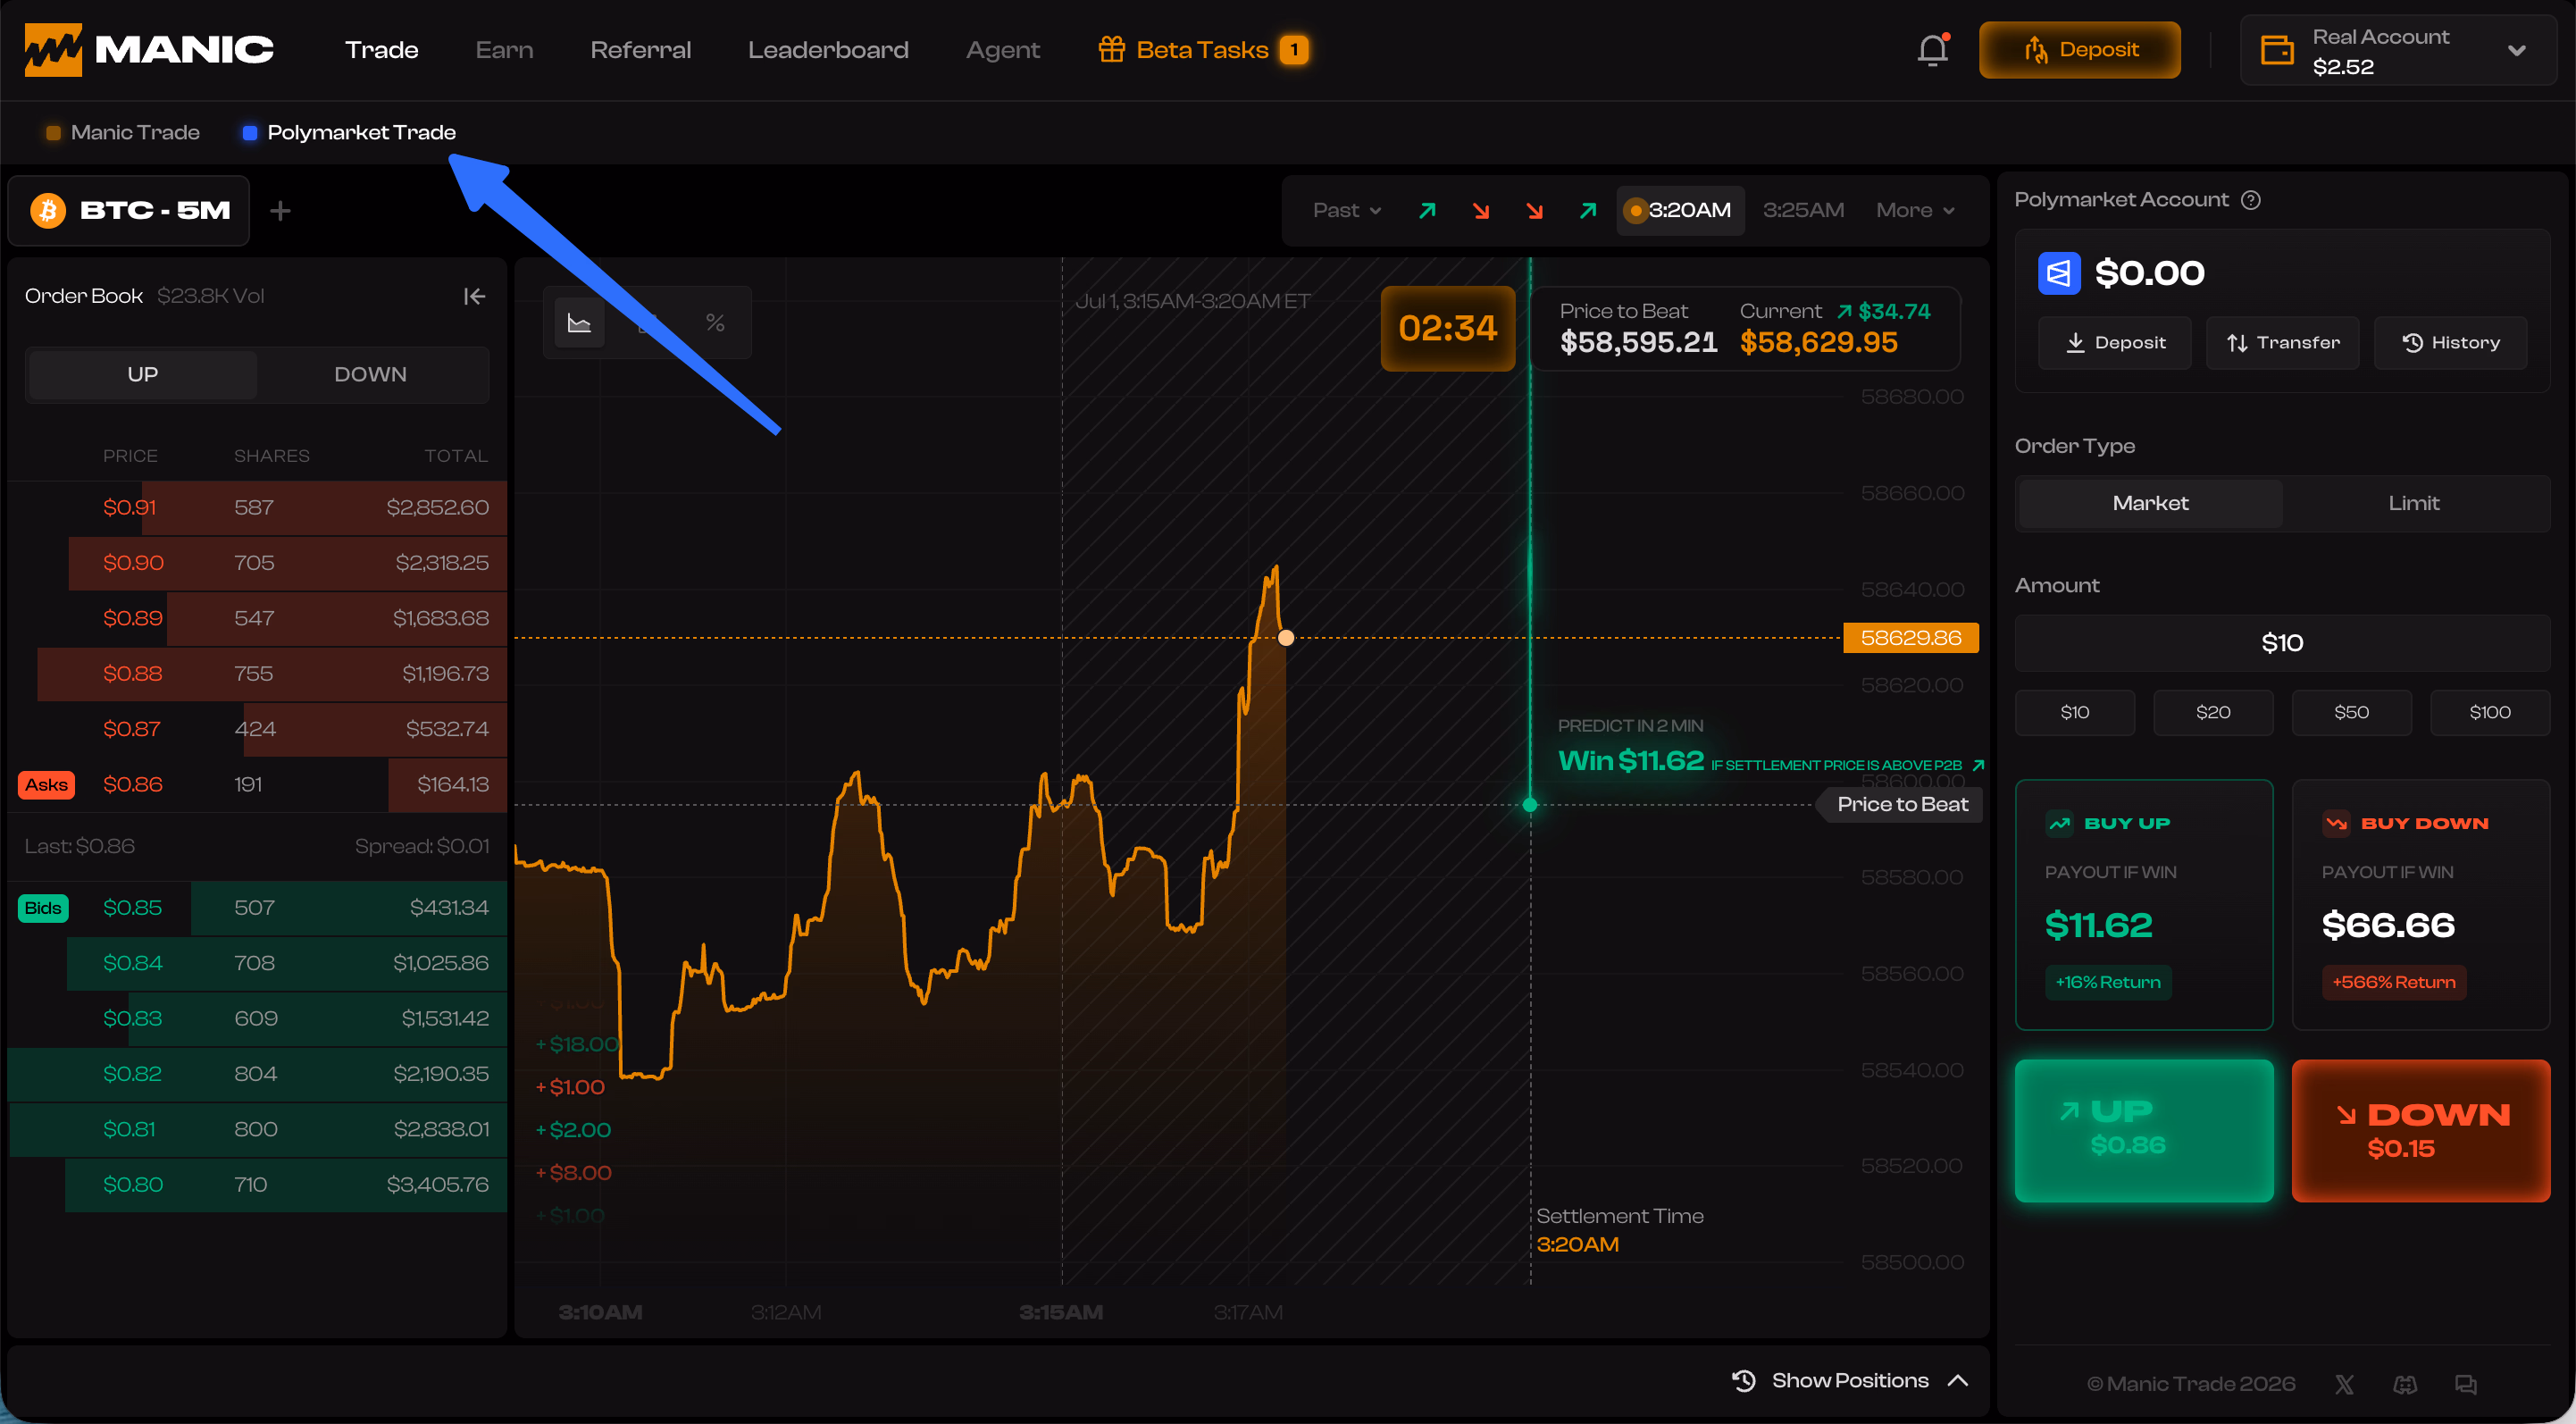Open Polymarket Account help icon
The image size is (2576, 1424).
[x=2251, y=200]
